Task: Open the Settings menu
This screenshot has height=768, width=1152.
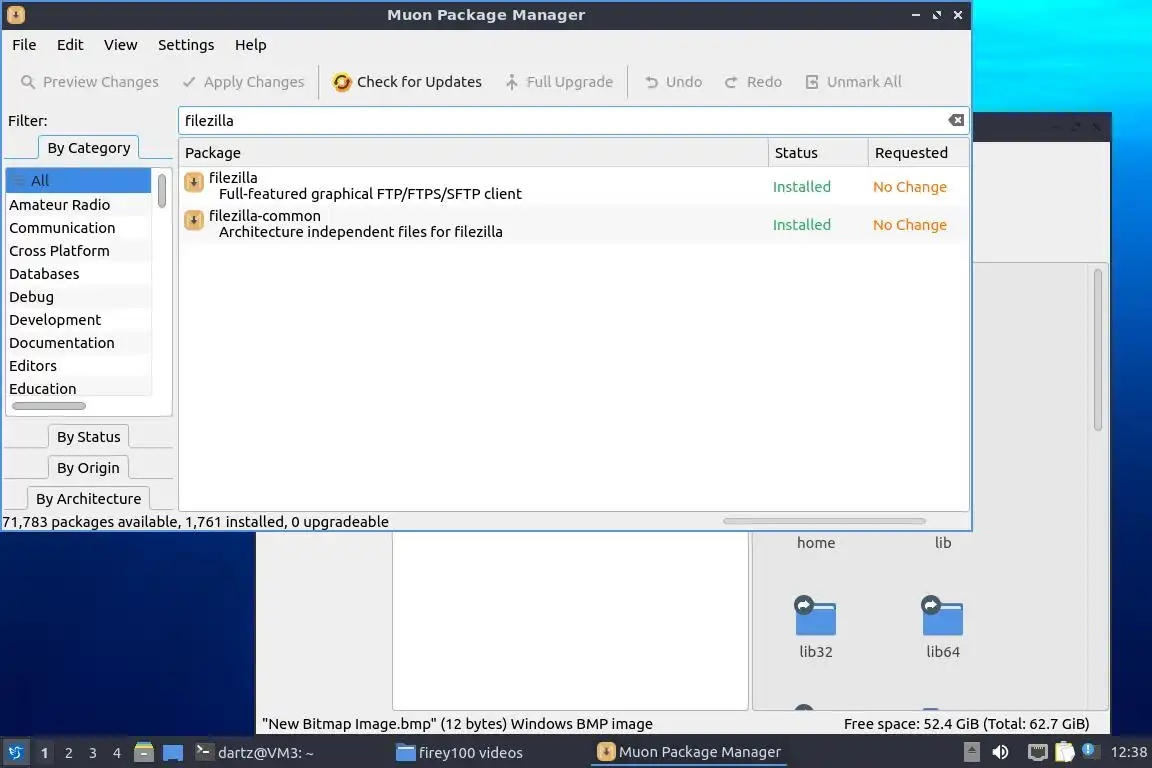Action: (x=186, y=45)
